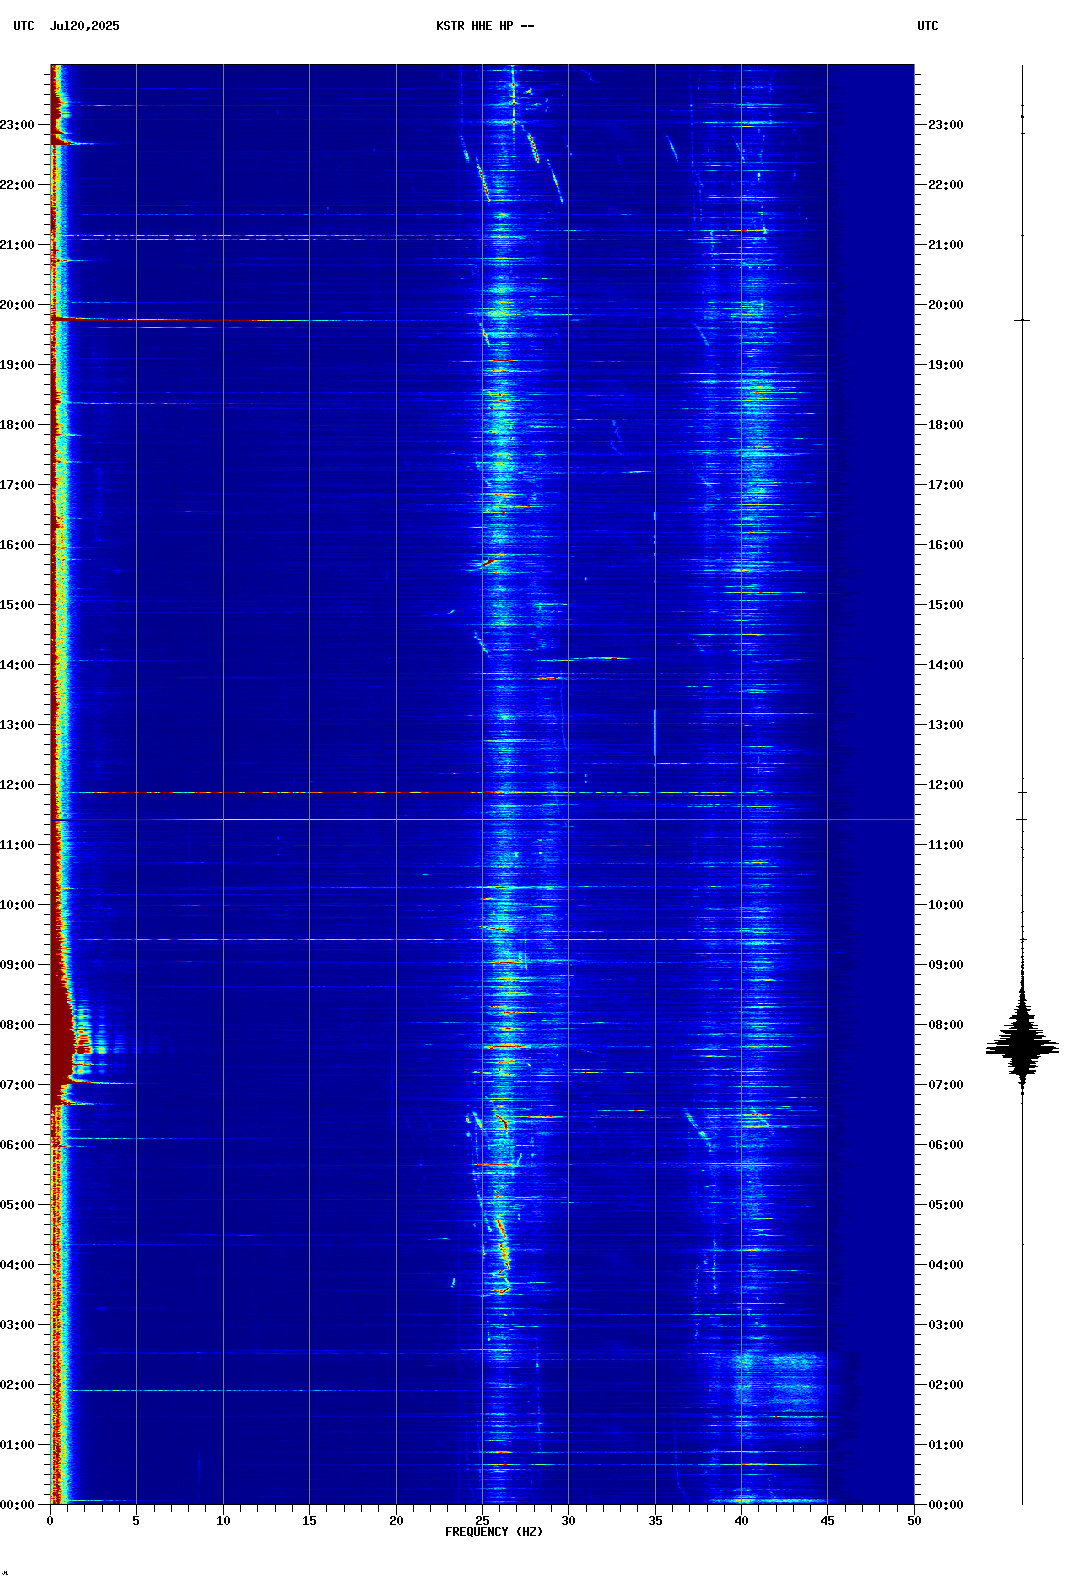Click the 12:00 label on left axis
The image size is (1066, 1584).
click(x=17, y=785)
